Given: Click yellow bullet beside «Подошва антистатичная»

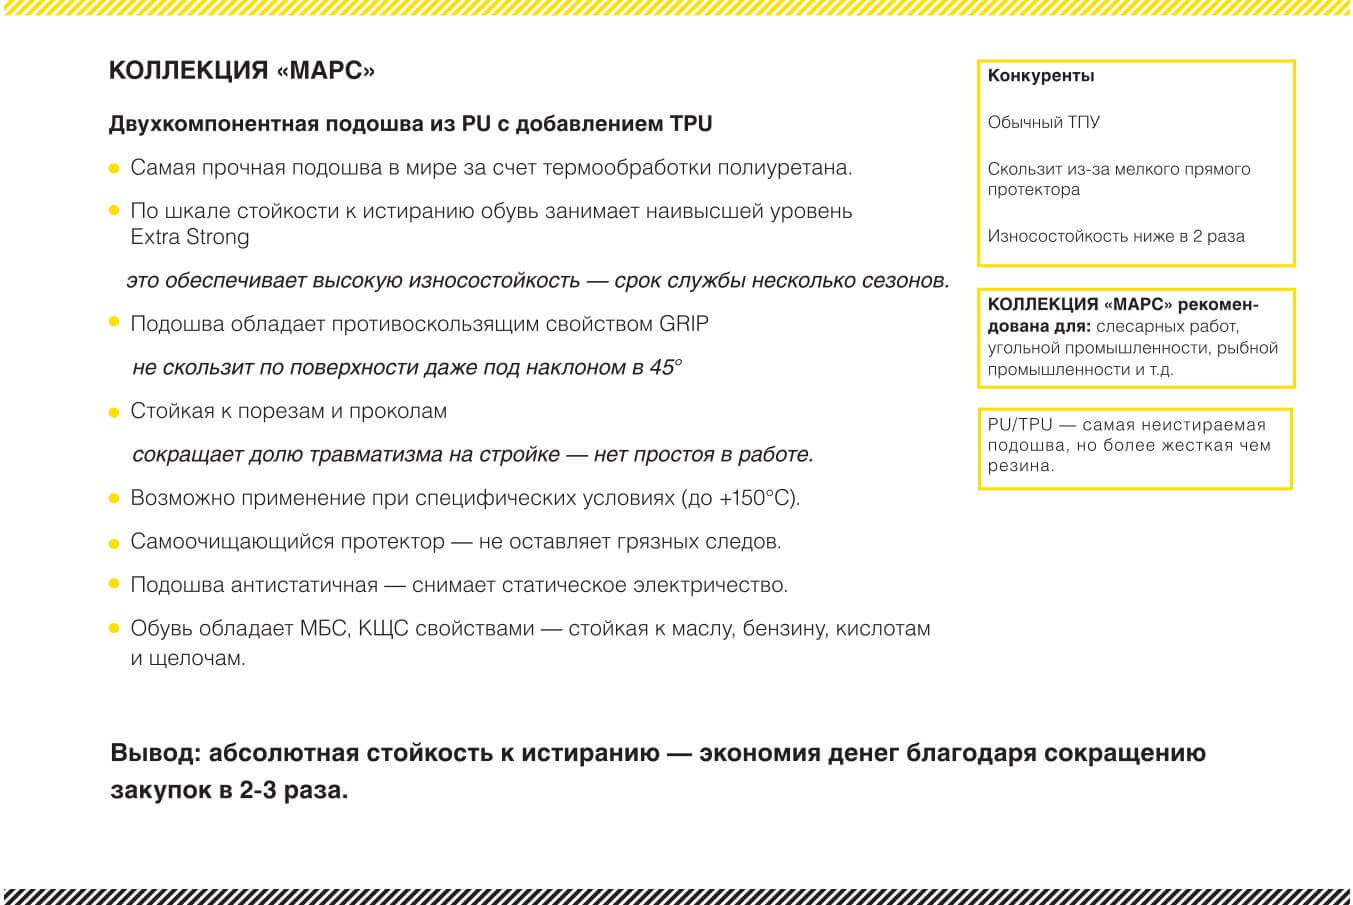Looking at the screenshot, I should [x=115, y=584].
